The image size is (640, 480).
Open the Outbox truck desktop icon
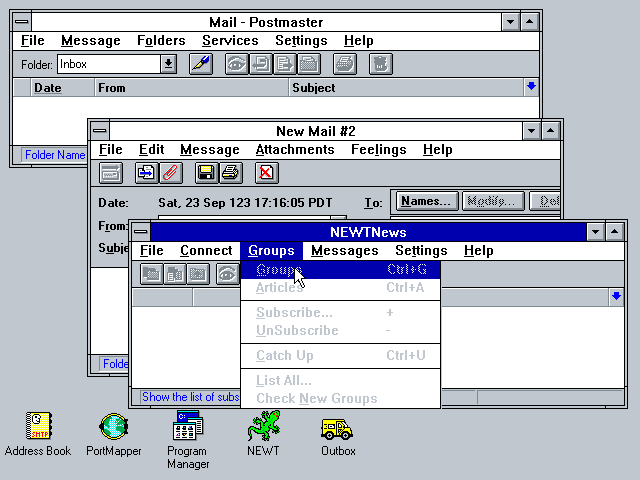pyautogui.click(x=338, y=437)
